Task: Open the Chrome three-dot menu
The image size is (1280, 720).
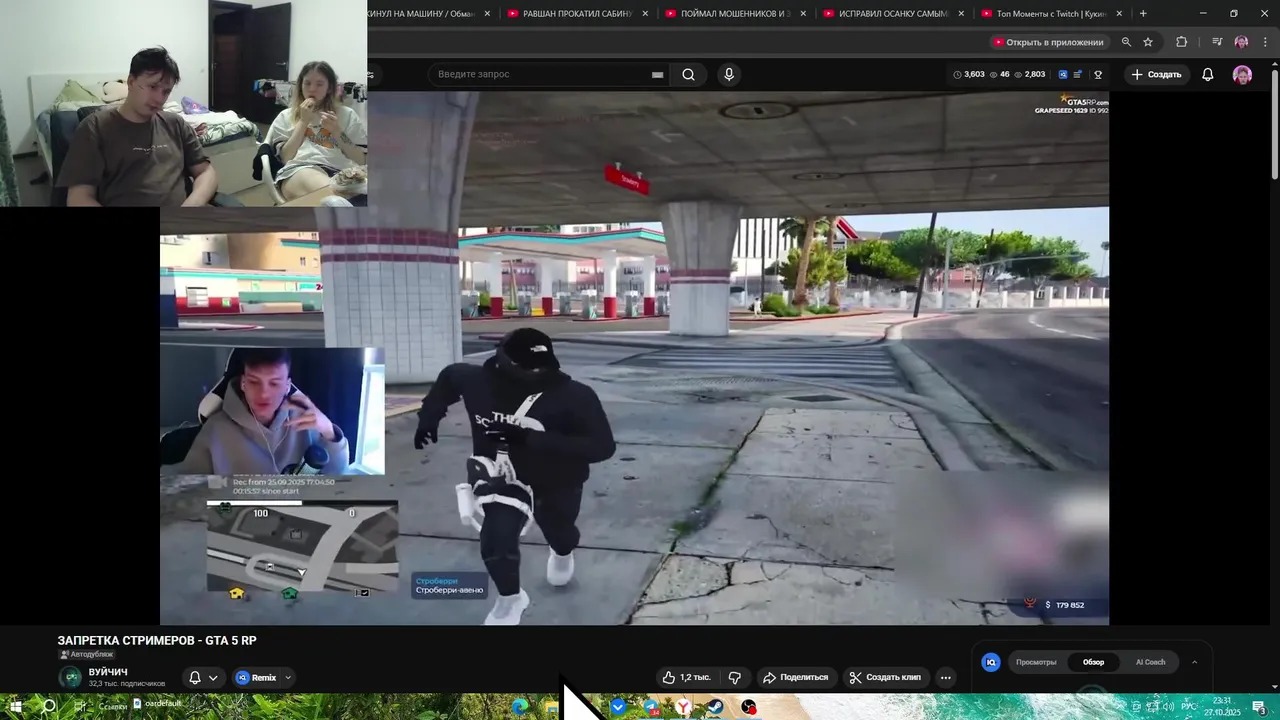Action: click(x=1265, y=42)
